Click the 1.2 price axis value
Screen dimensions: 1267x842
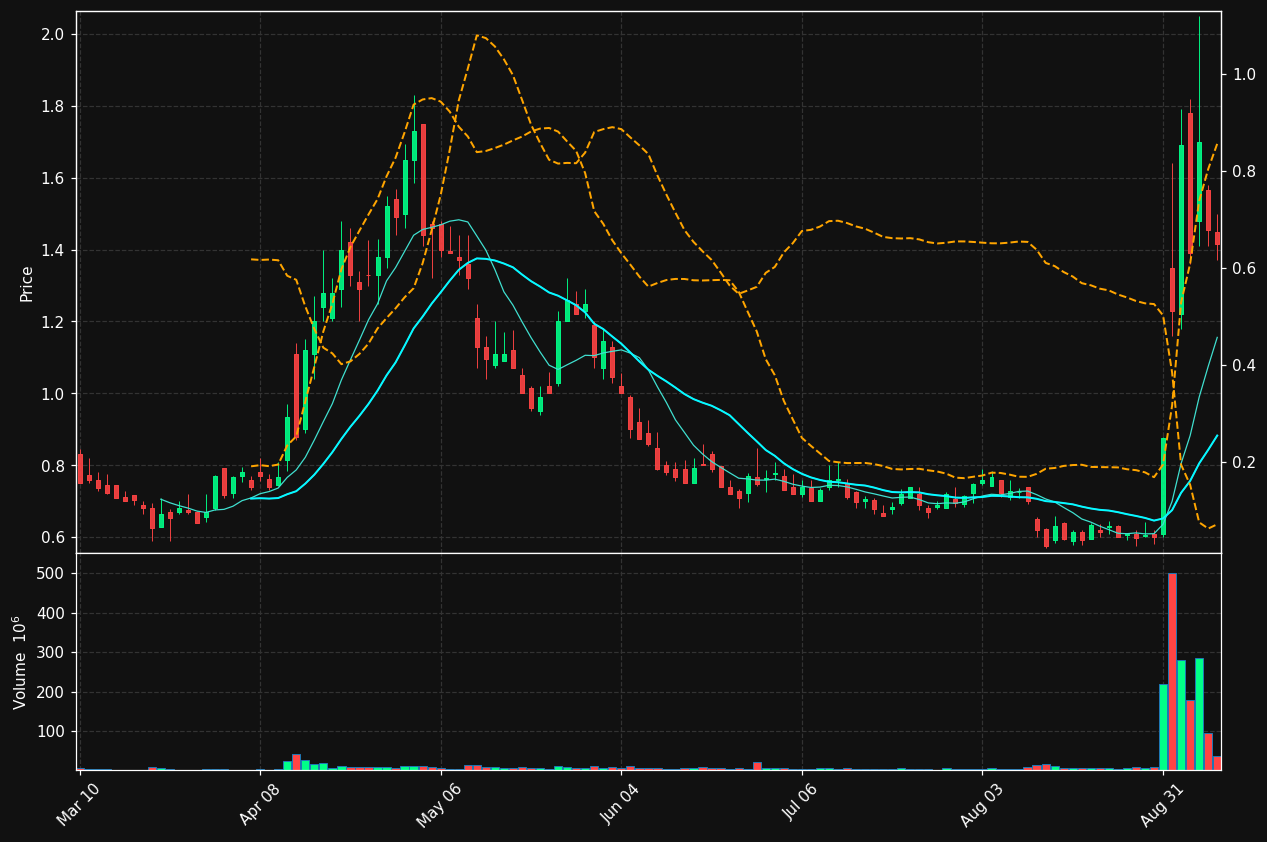coord(53,322)
